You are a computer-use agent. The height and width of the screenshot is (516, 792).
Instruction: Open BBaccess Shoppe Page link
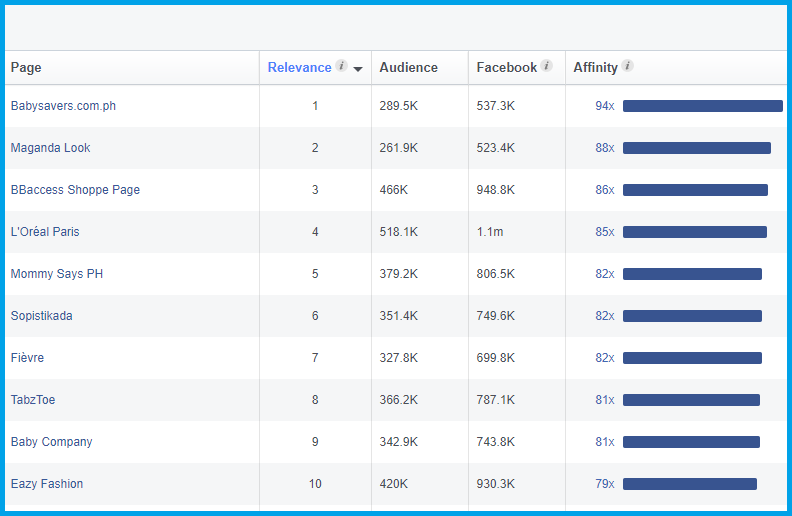coord(75,190)
